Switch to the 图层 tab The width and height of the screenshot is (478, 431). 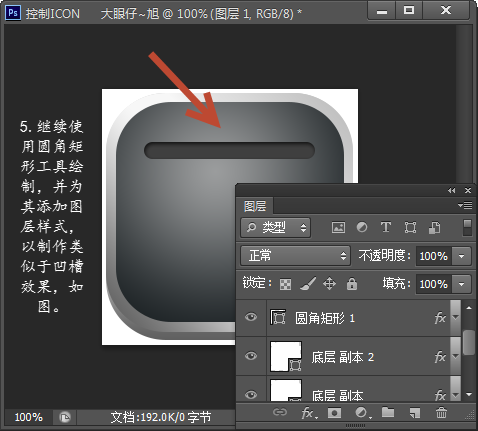coord(255,206)
